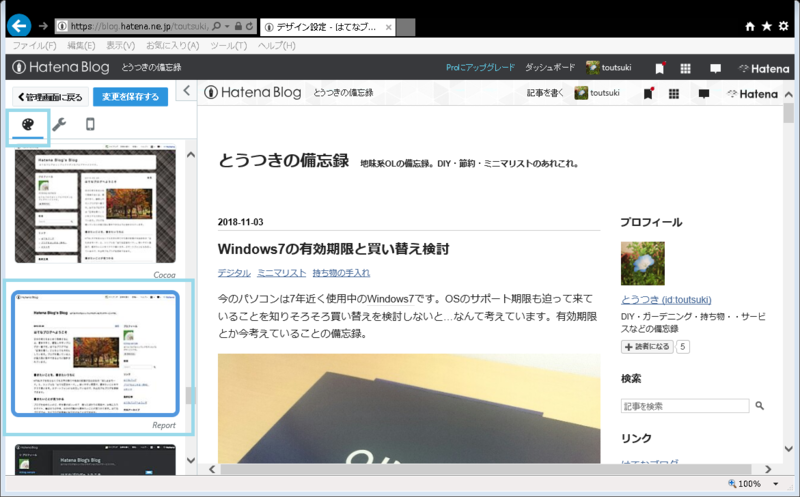This screenshot has width=800, height=497.
Task: Click toutsuki user in dark header
Action: pos(609,67)
